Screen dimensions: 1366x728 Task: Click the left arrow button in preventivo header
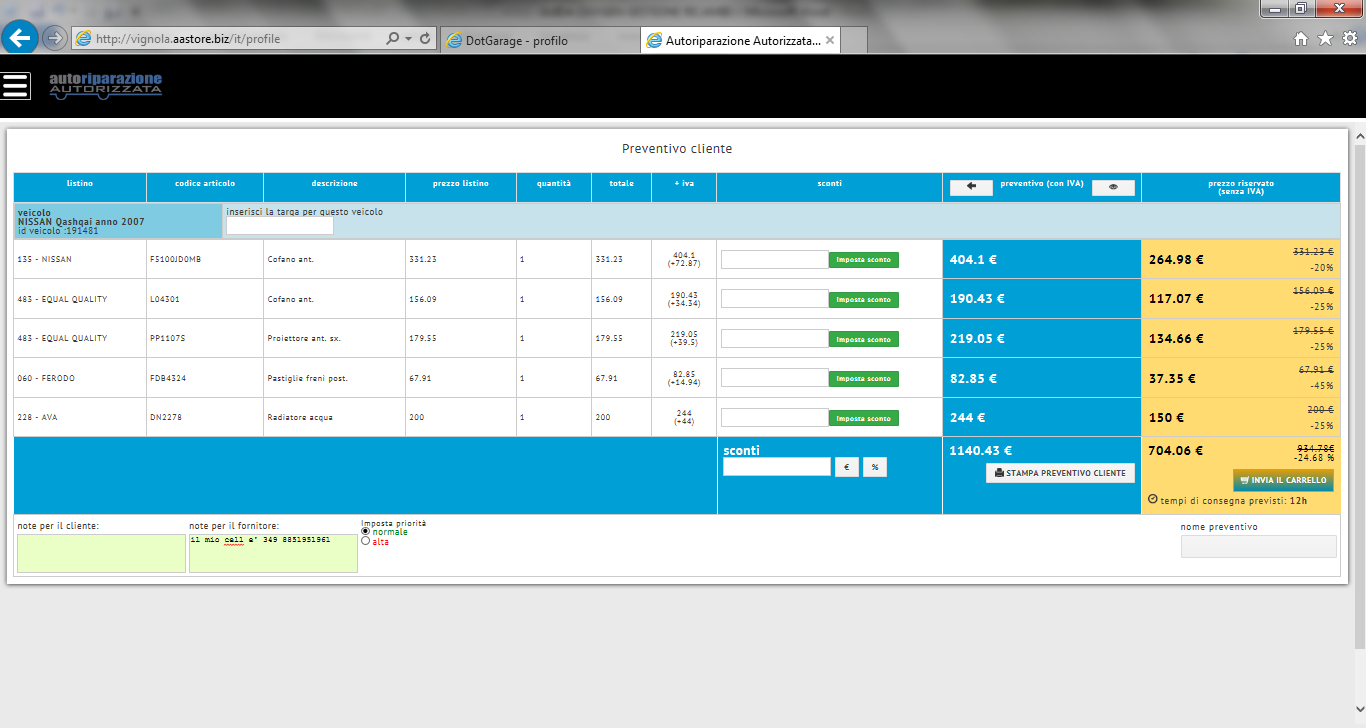point(971,187)
